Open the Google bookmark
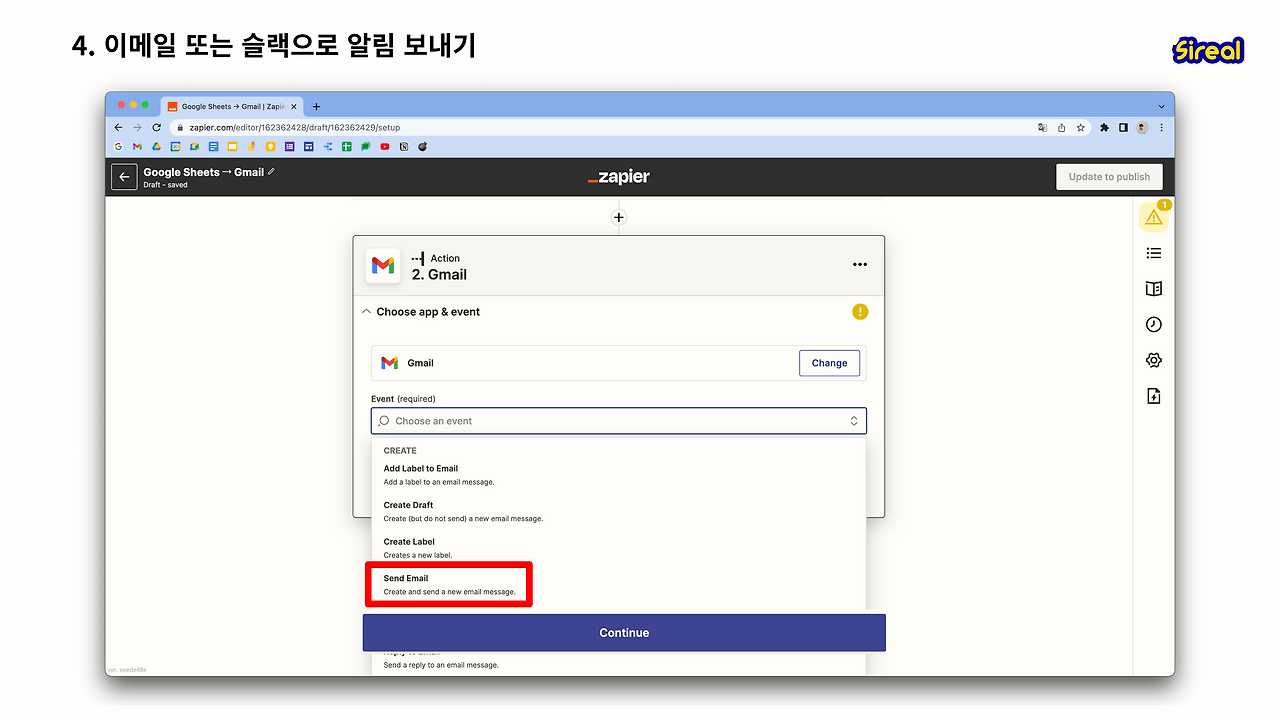The image size is (1280, 720). point(118,147)
